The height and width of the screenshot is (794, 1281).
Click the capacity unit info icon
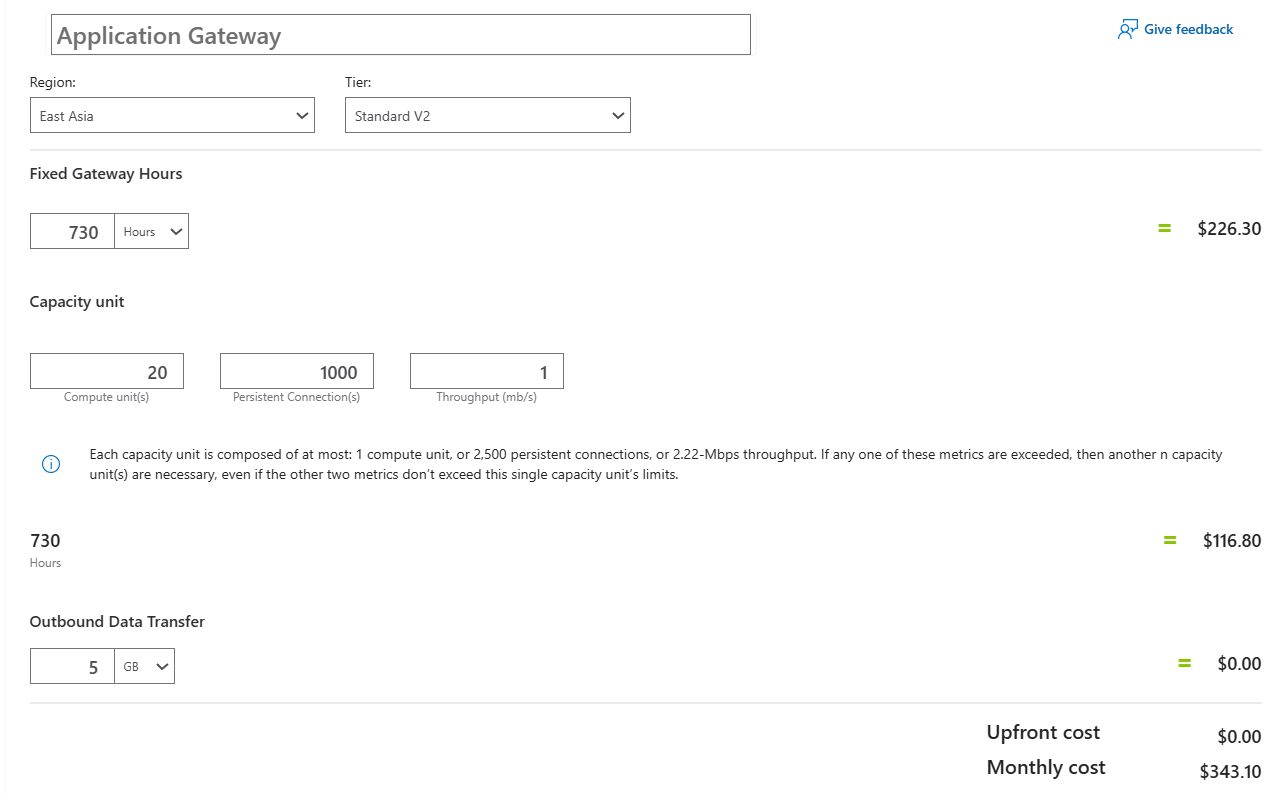51,464
